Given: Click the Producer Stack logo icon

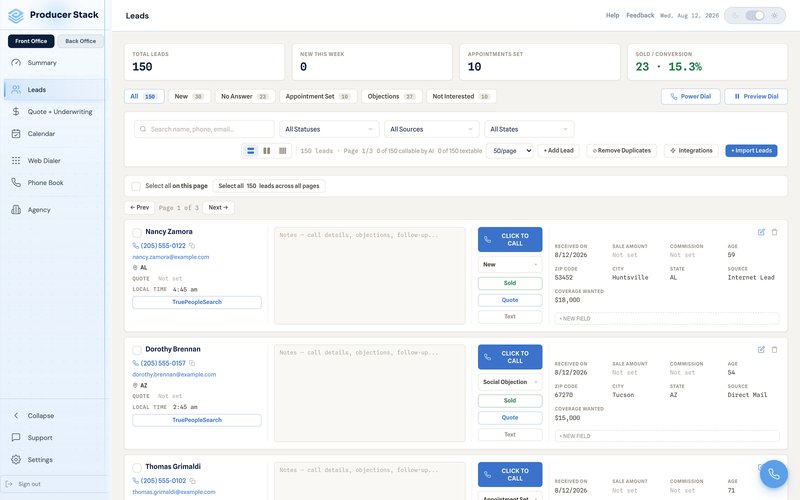Looking at the screenshot, I should tap(16, 15).
